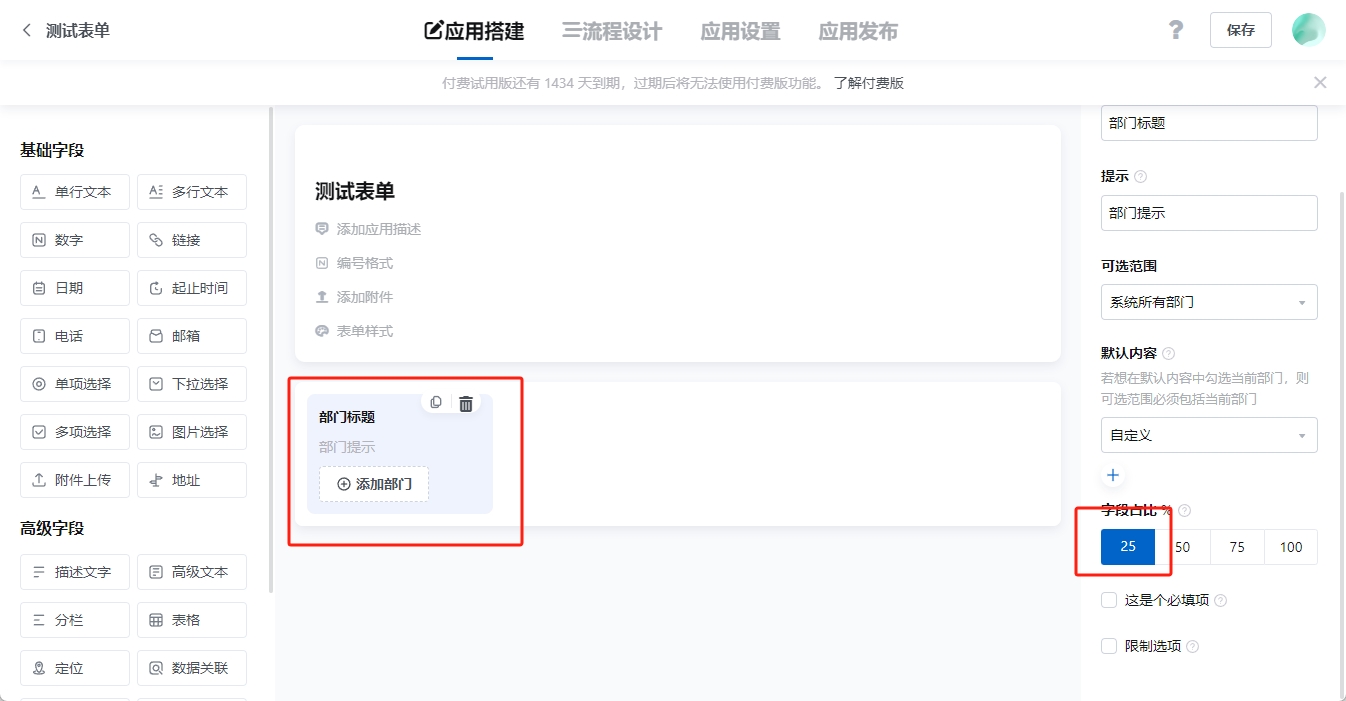
Task: Click the copy icon on the department field
Action: 436,403
